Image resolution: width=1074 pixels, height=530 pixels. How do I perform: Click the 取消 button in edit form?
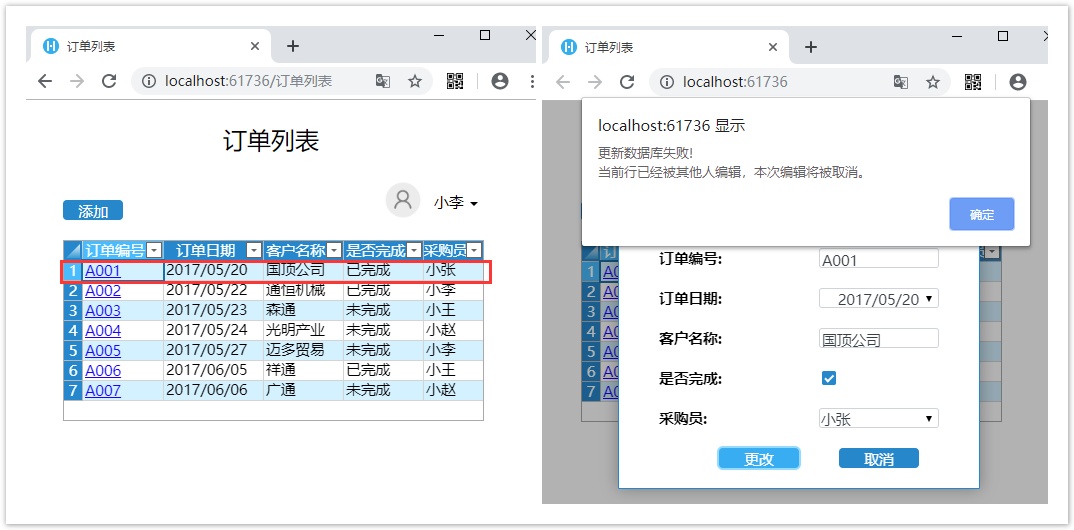878,458
